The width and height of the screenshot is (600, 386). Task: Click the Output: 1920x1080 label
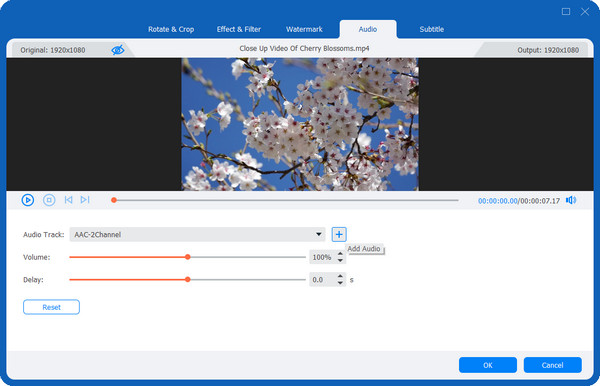[x=548, y=50]
